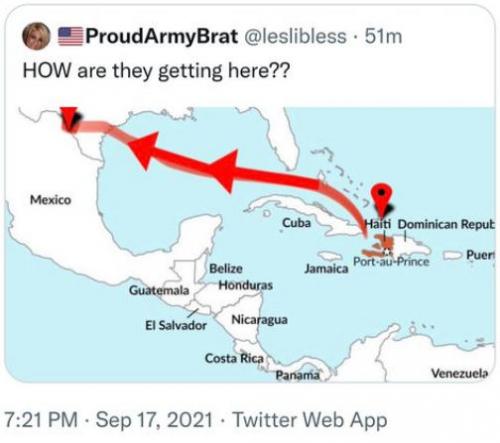Screen dimensions: 500x443
Task: Visit the @leslibless handle link
Action: (x=295, y=36)
